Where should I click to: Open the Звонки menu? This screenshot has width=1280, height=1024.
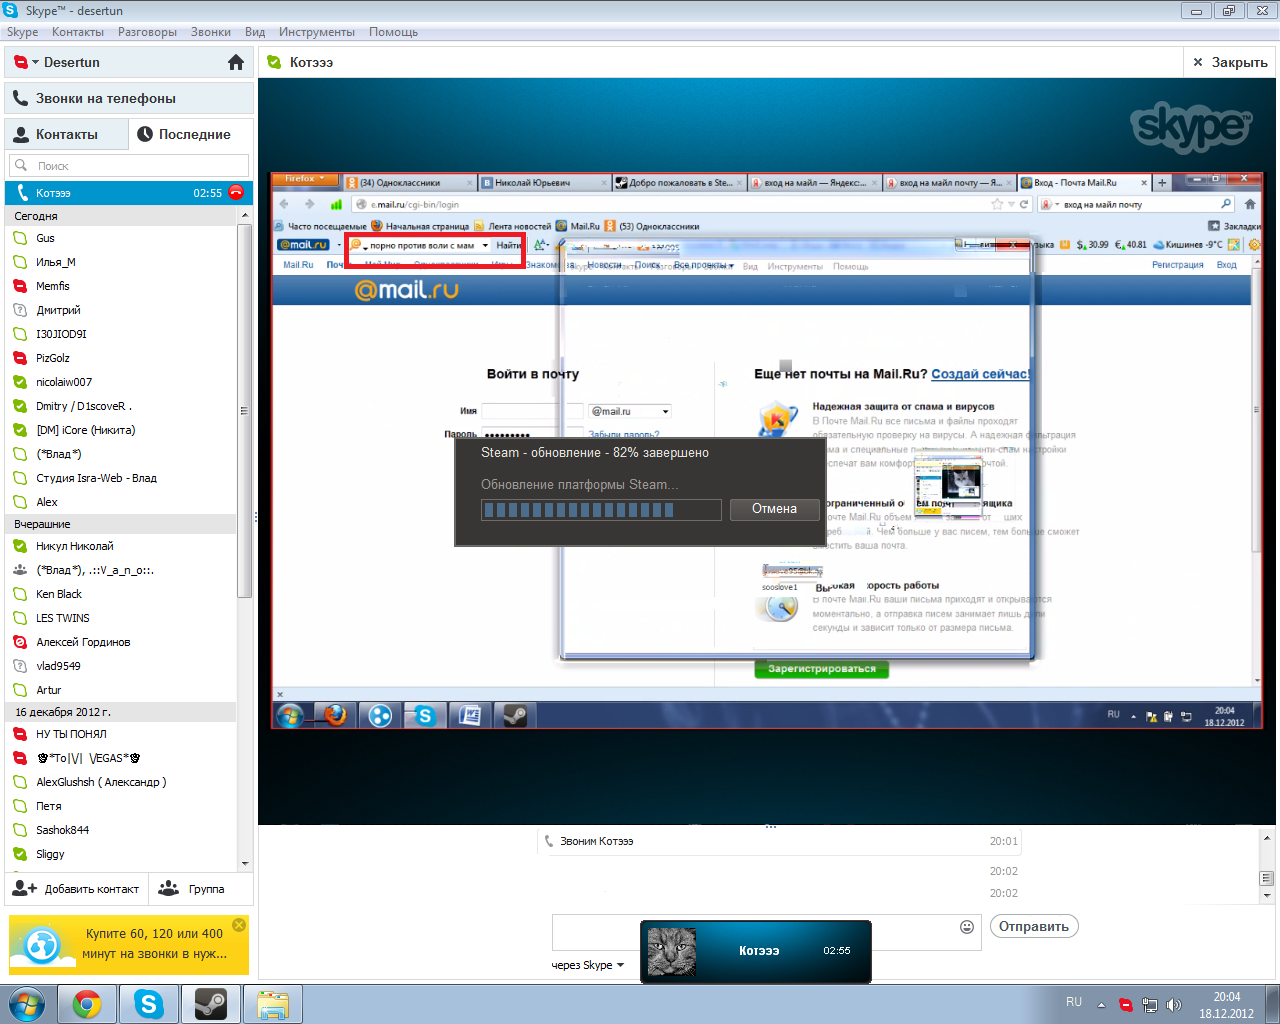click(x=211, y=32)
